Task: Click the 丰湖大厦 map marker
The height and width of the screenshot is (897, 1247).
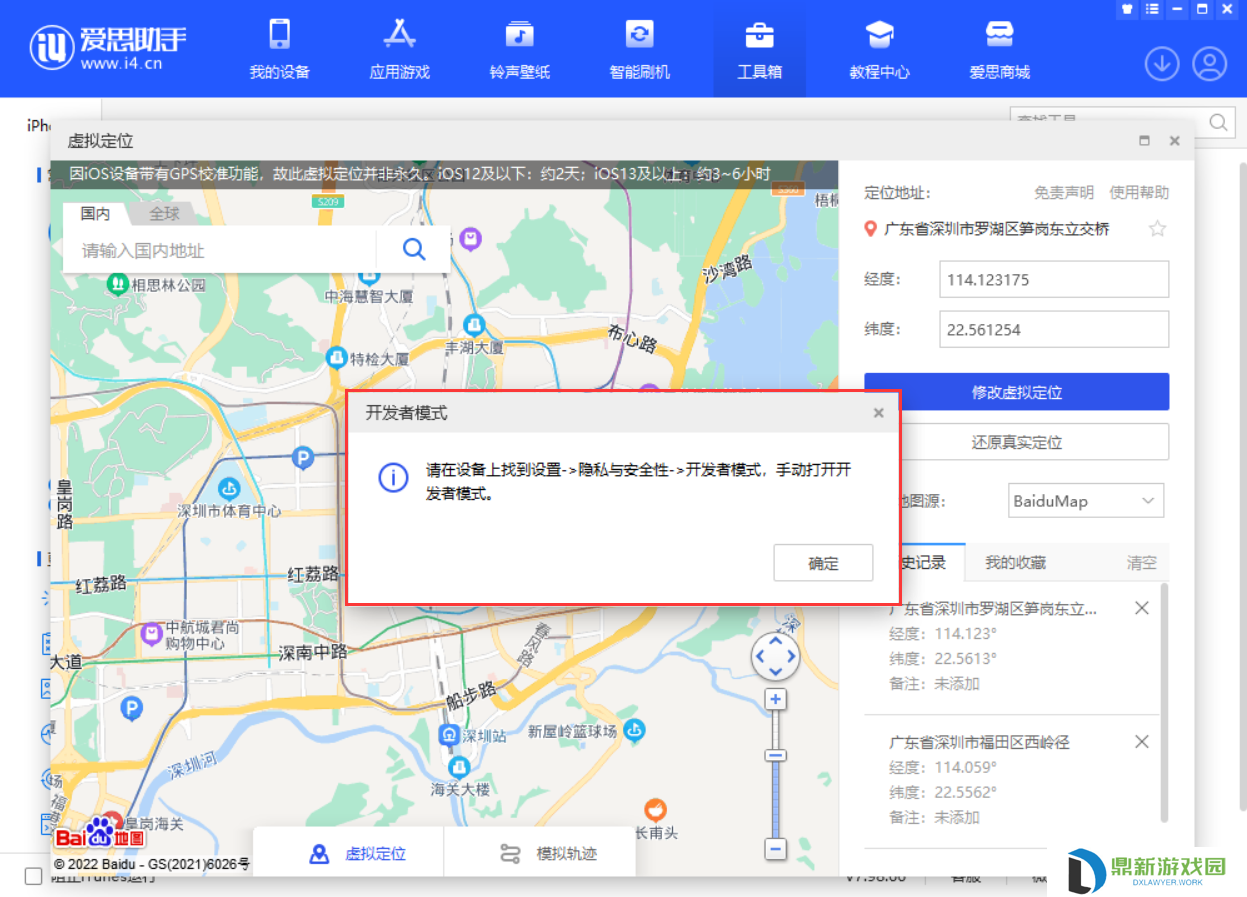Action: [474, 325]
